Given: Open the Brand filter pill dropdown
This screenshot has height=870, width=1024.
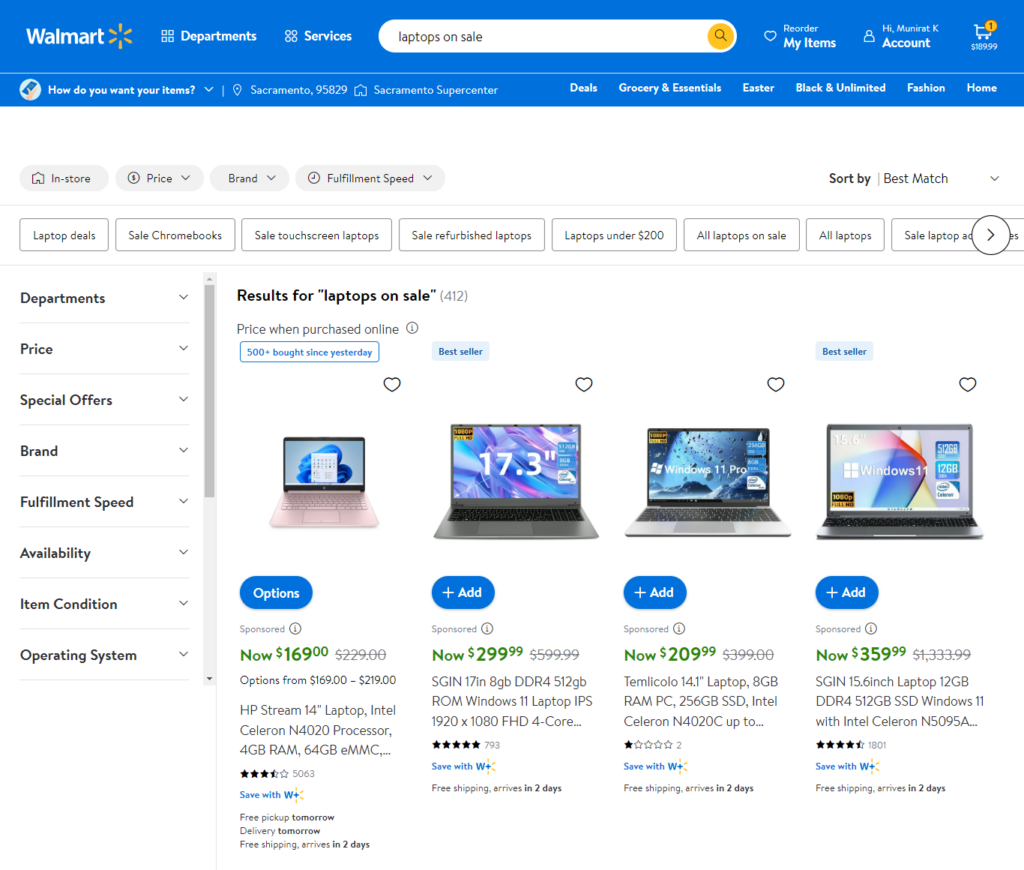Looking at the screenshot, I should (x=249, y=178).
